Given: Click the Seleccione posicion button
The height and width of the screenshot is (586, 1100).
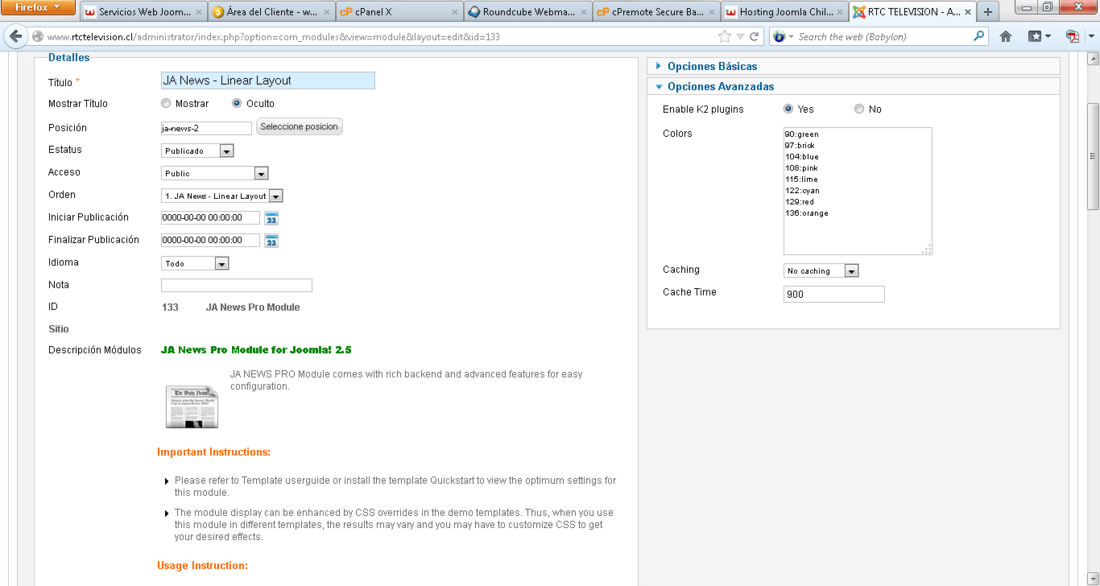Looking at the screenshot, I should click(300, 127).
